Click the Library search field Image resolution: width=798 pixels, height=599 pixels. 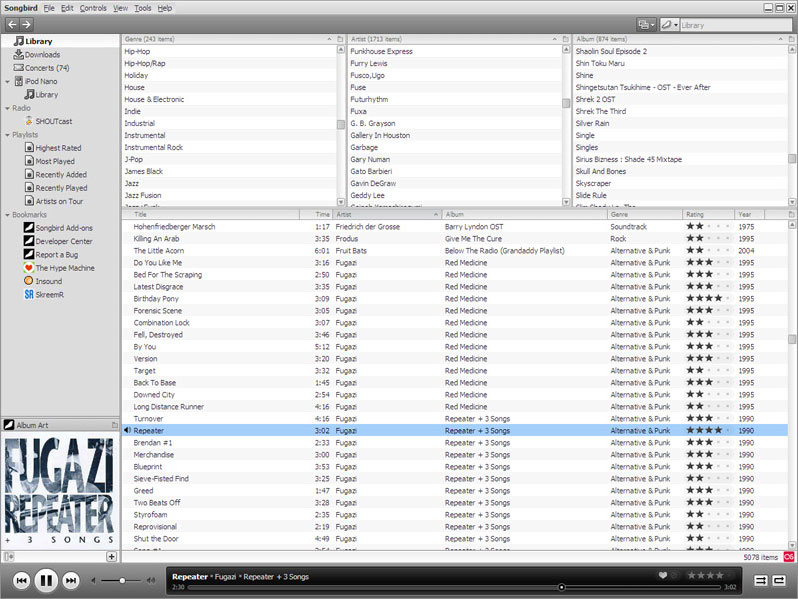point(735,25)
